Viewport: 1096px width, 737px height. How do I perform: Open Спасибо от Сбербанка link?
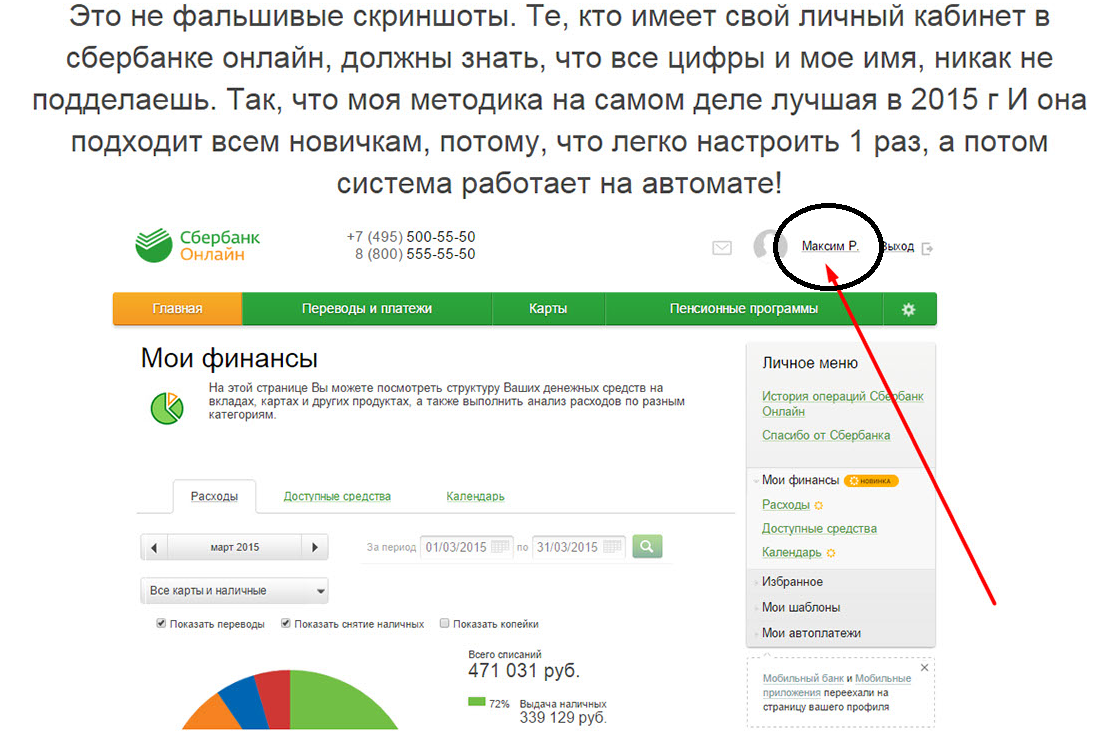[826, 435]
